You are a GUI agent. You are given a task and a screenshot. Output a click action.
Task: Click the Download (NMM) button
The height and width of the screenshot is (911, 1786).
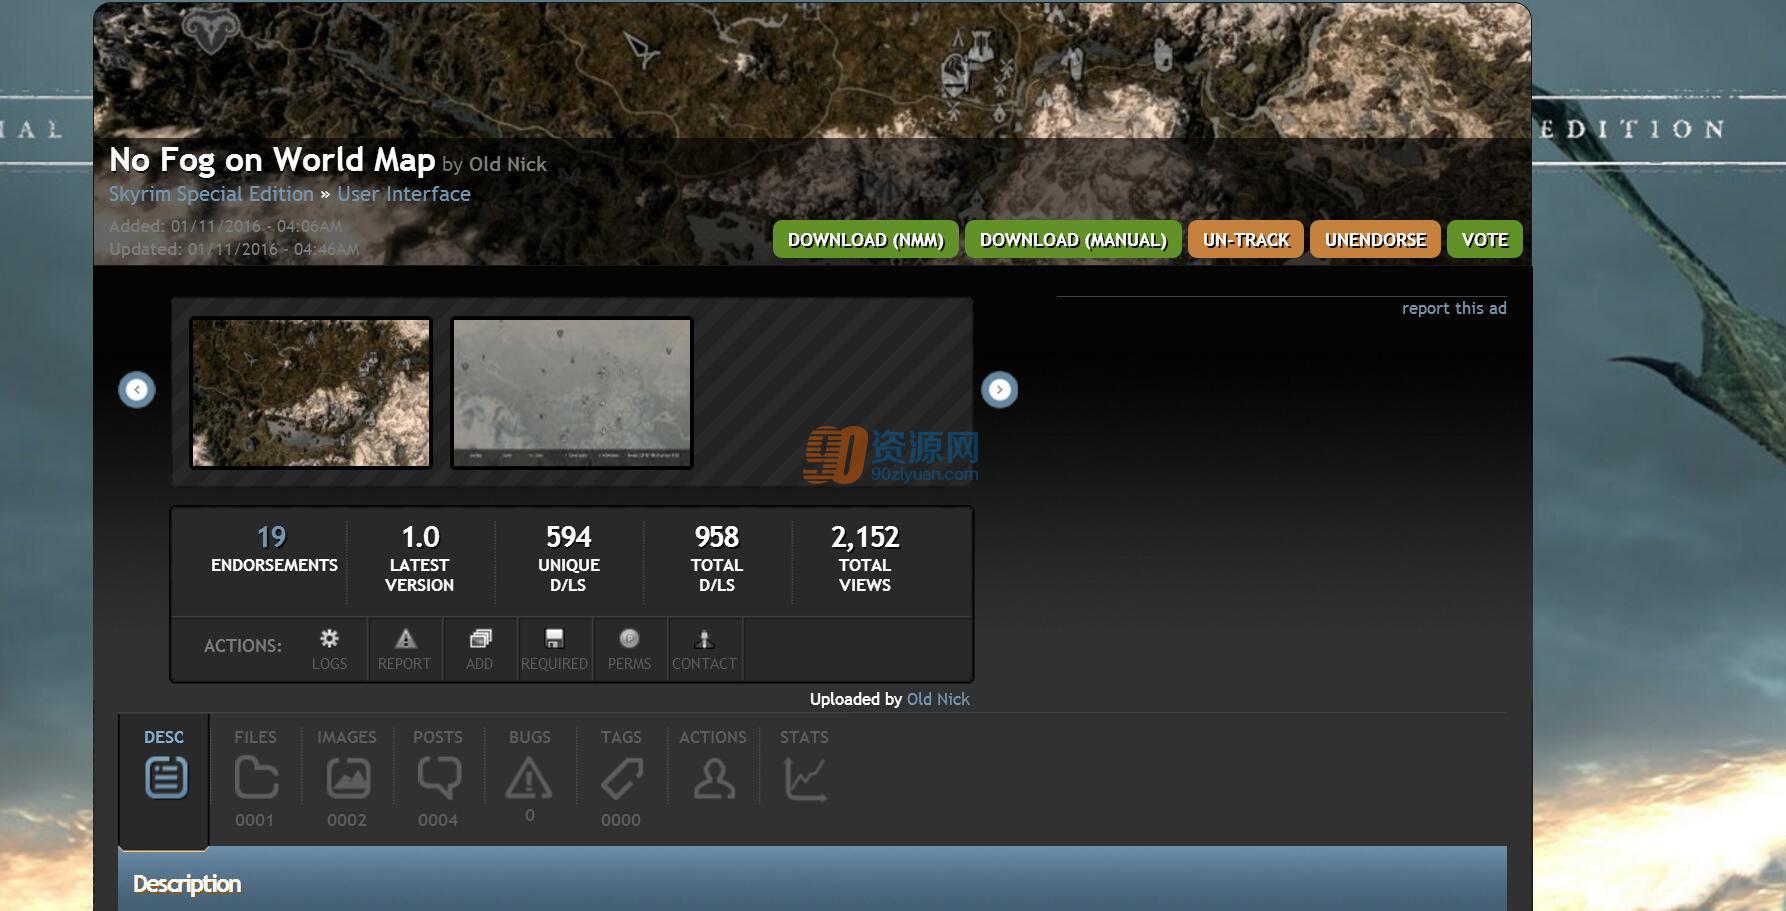866,240
